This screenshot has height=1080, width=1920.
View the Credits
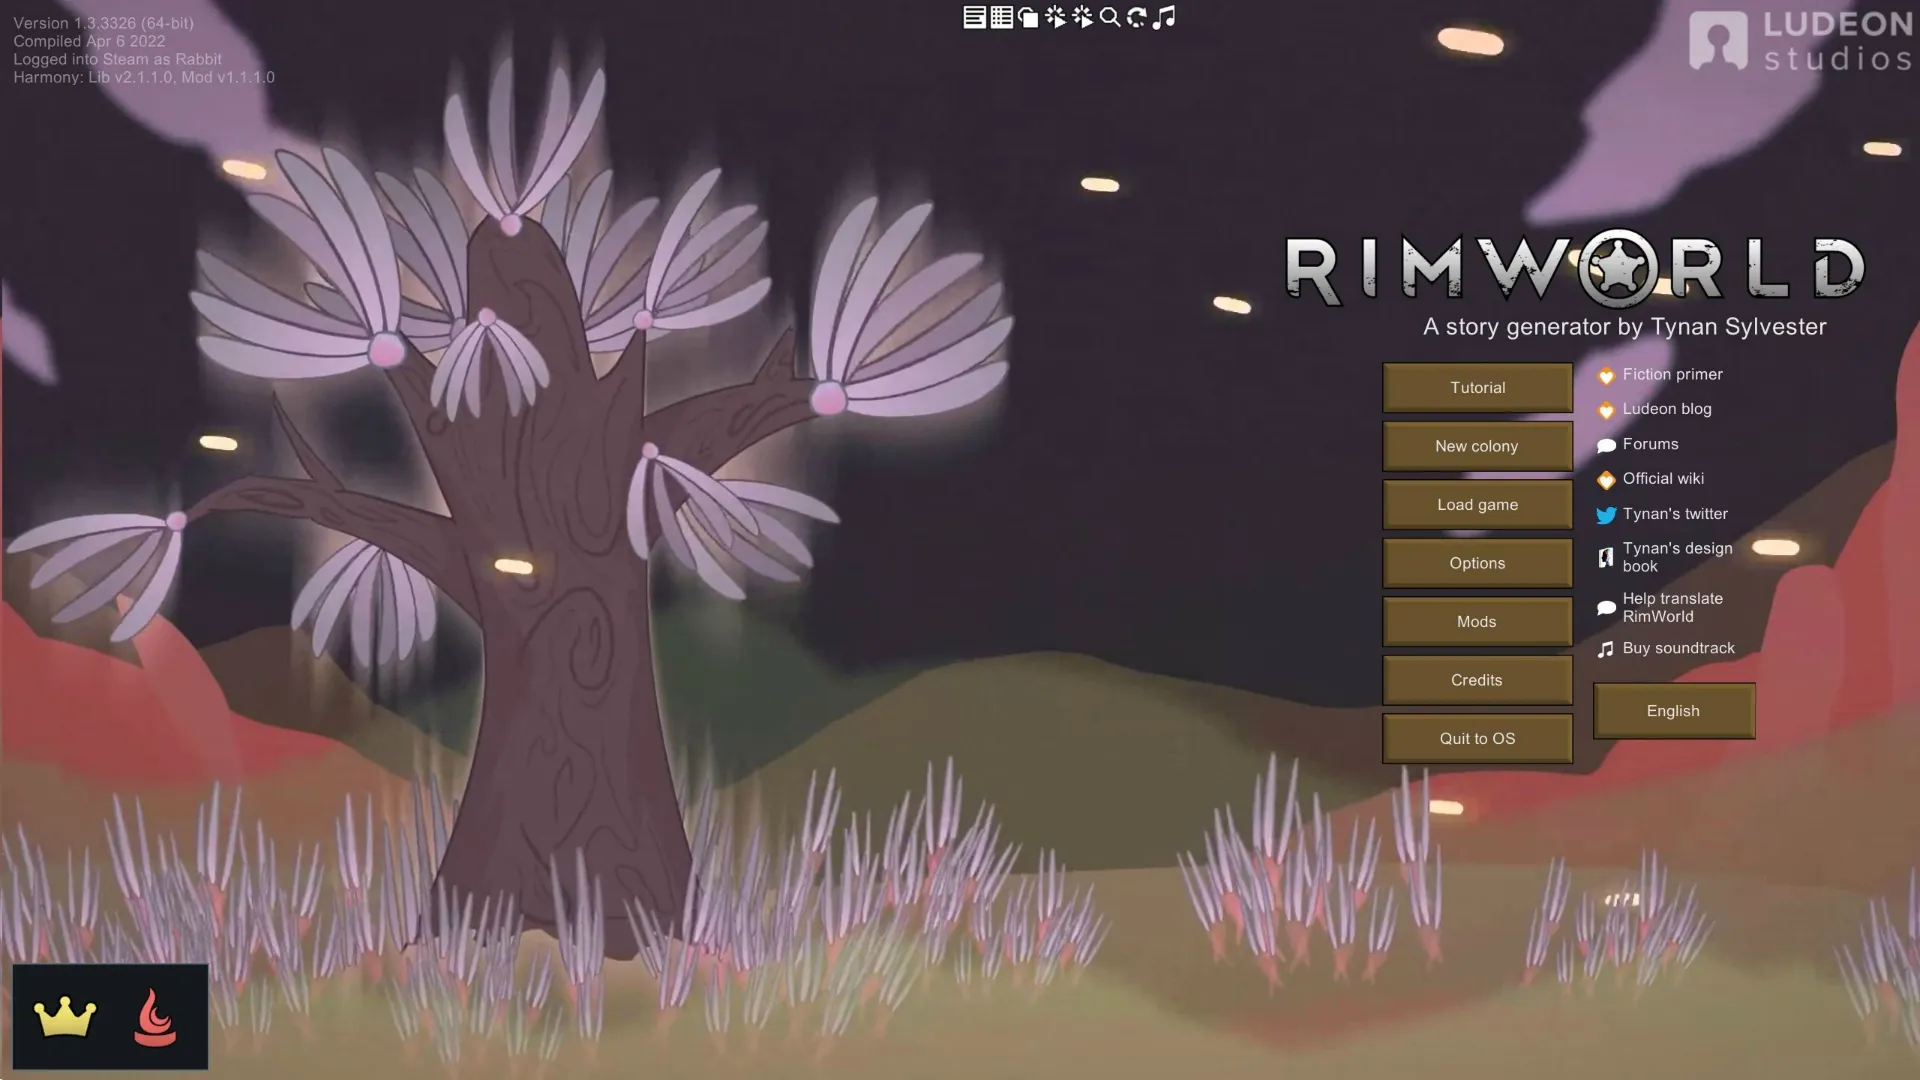tap(1477, 680)
